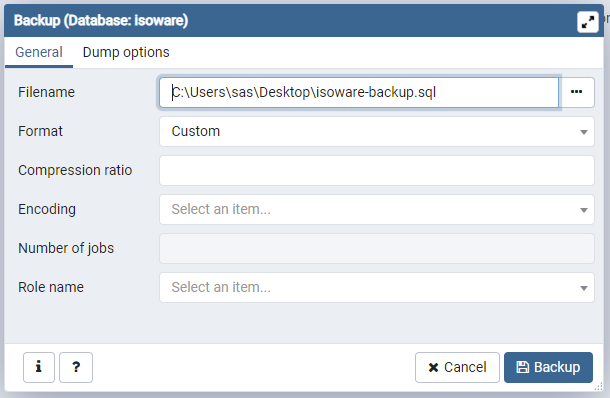Screen dimensions: 610x398
Task: Click the Filename label
Action: coord(46,92)
